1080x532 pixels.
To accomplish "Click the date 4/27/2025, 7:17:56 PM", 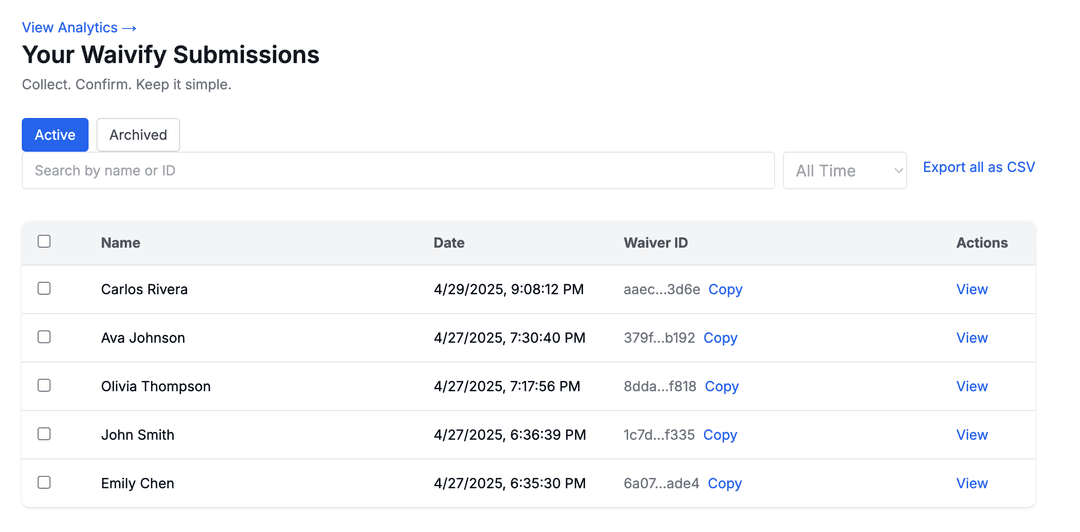I will pyautogui.click(x=507, y=387).
